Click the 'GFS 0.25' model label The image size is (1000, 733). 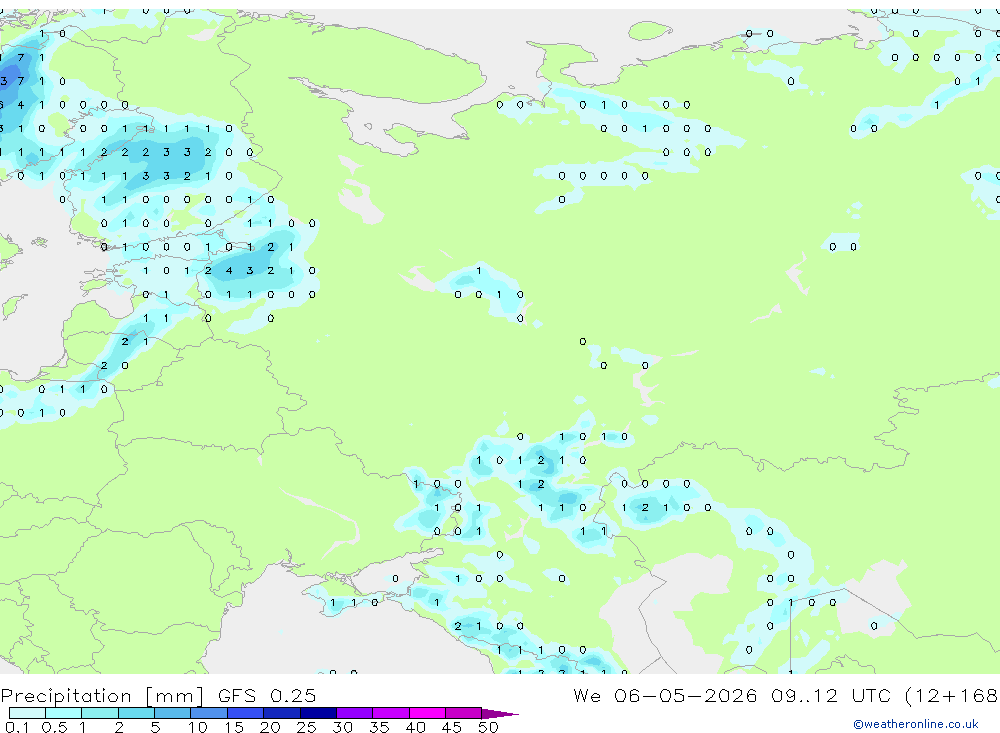pos(267,696)
